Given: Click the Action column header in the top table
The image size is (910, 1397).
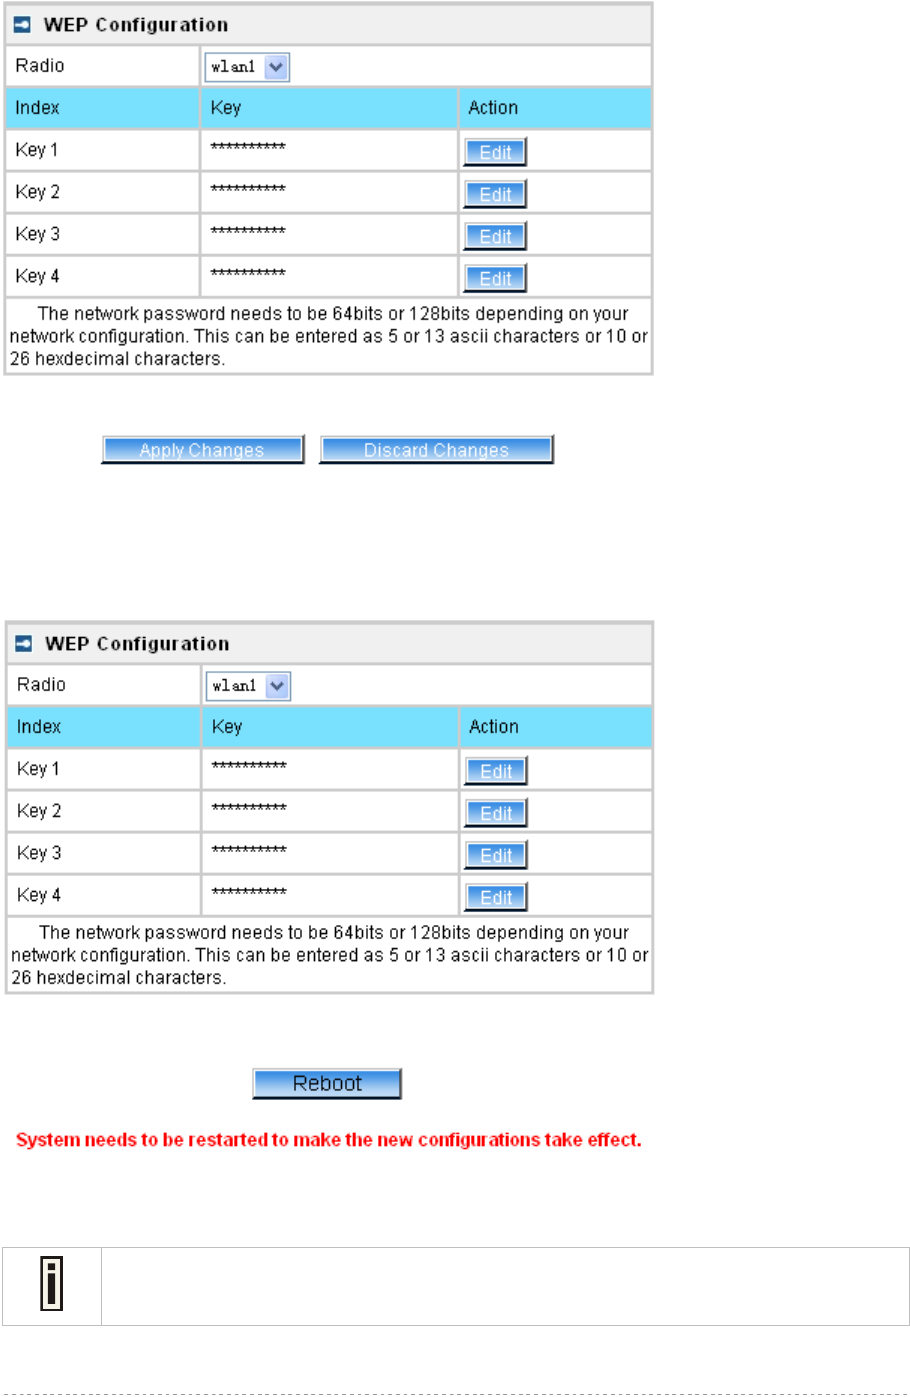Looking at the screenshot, I should click(493, 108).
